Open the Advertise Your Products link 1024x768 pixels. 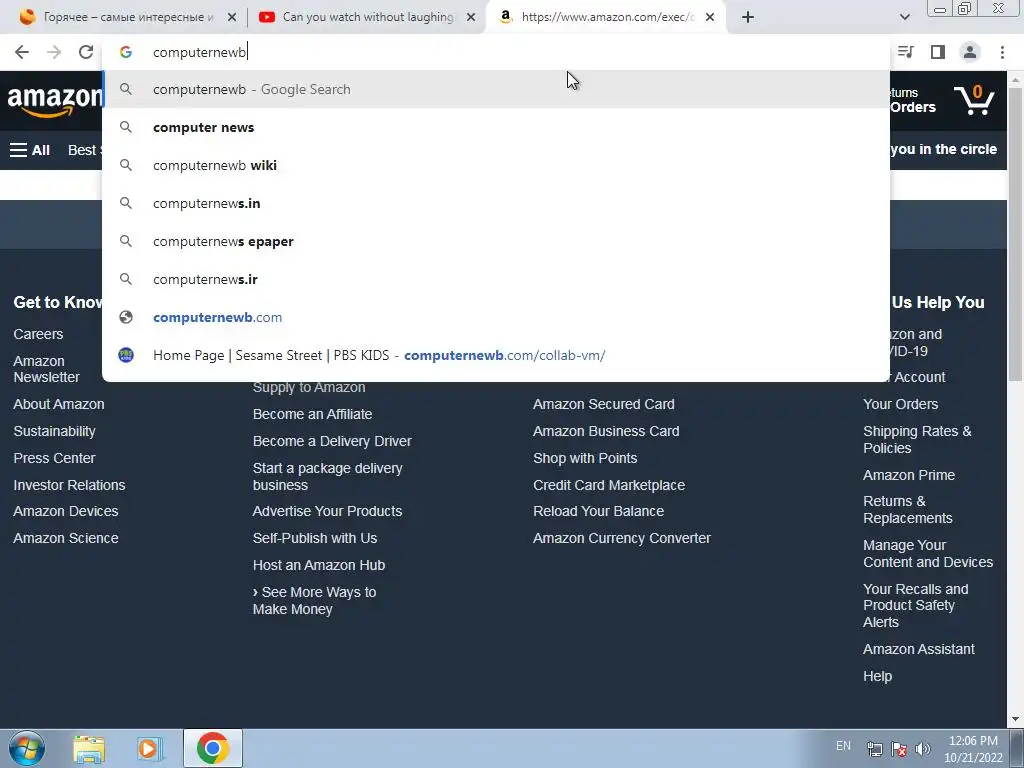(327, 511)
